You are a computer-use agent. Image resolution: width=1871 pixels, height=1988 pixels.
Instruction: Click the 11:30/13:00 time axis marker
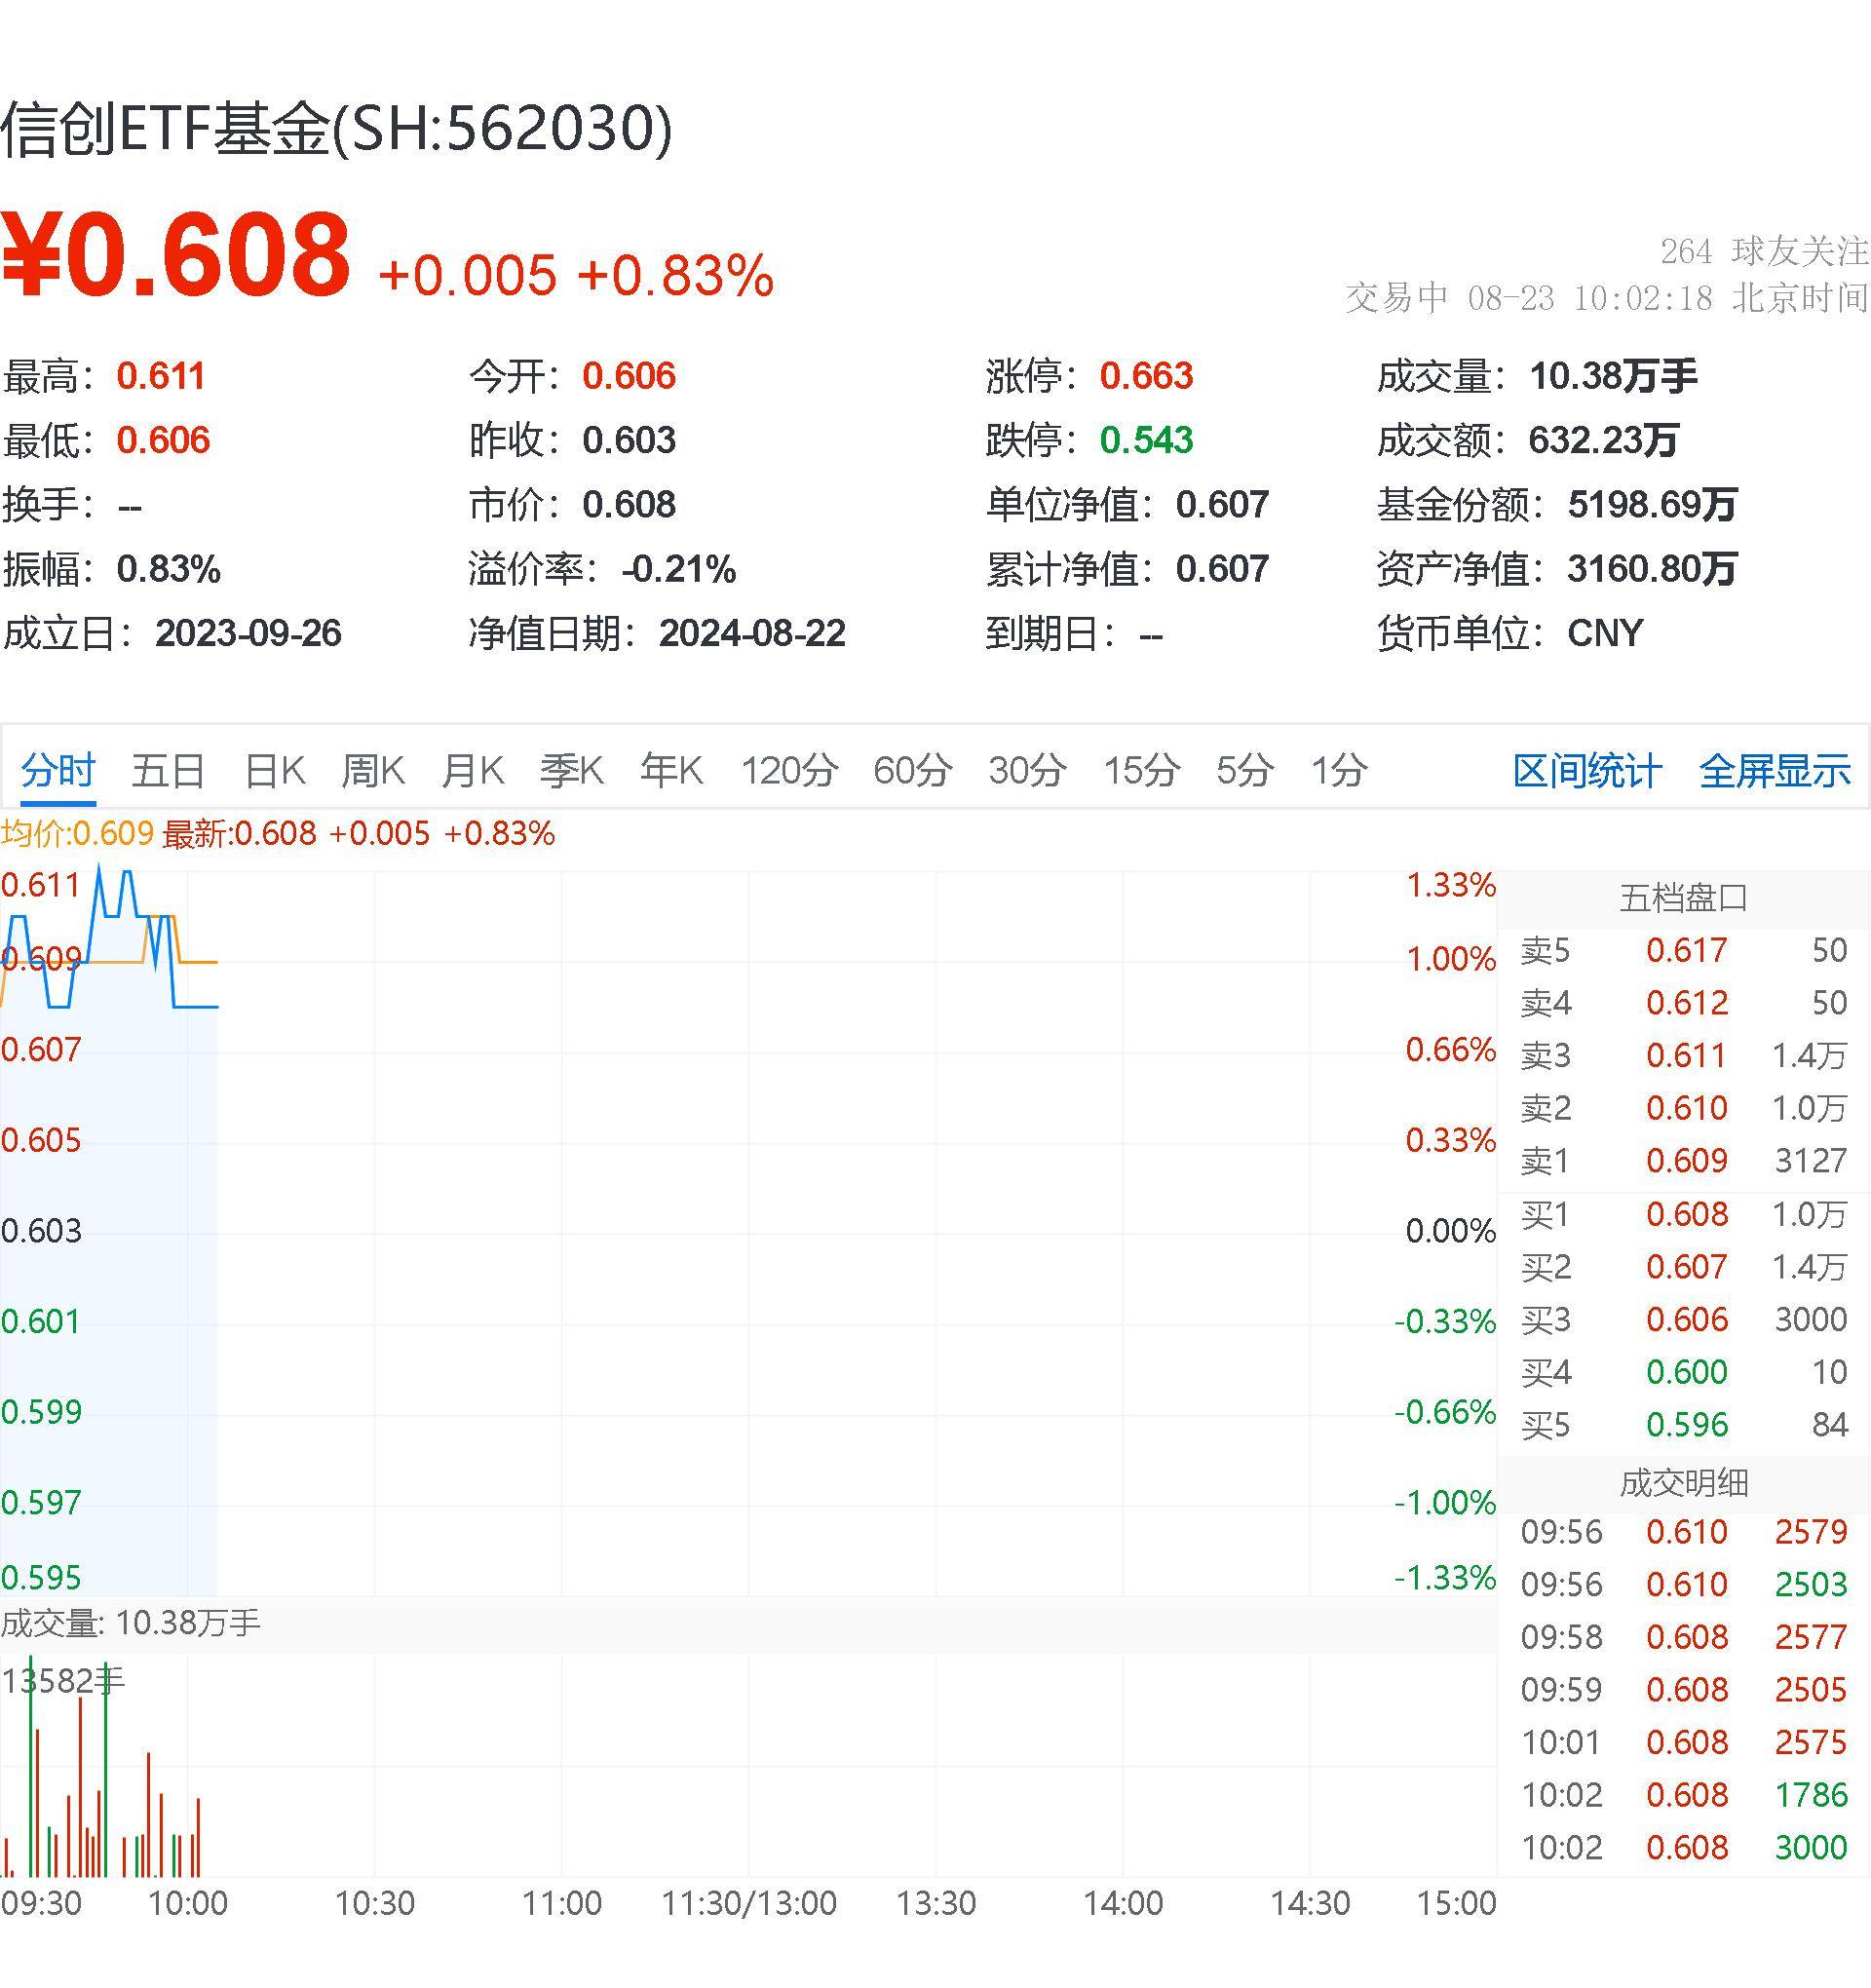point(749,1903)
